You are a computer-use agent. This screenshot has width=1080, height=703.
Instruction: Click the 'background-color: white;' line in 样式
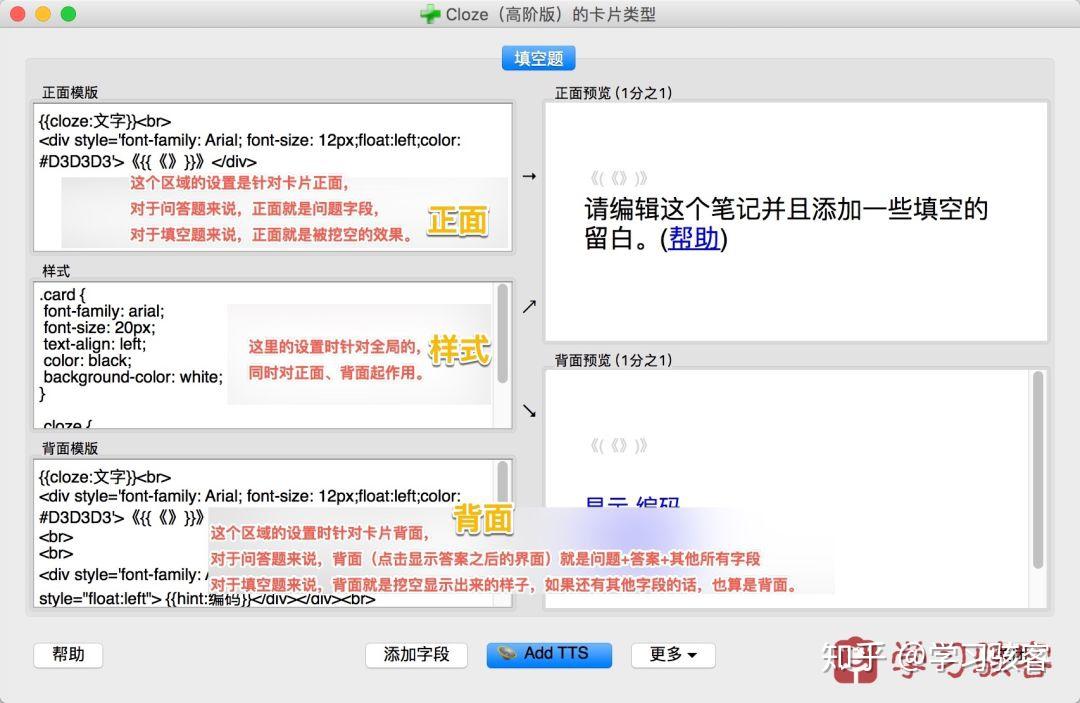coord(133,377)
